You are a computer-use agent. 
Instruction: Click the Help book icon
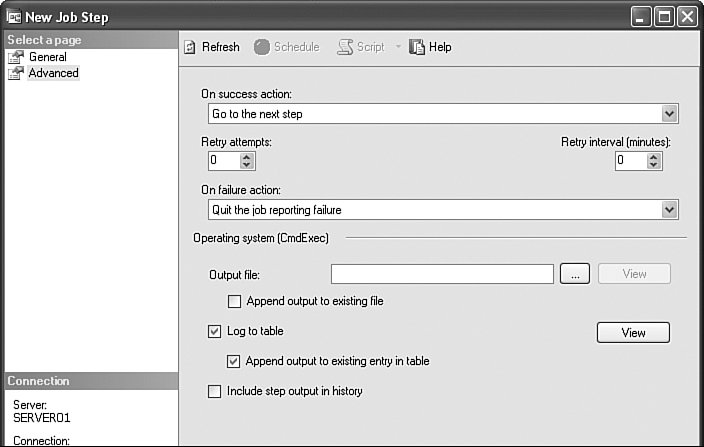tap(417, 47)
